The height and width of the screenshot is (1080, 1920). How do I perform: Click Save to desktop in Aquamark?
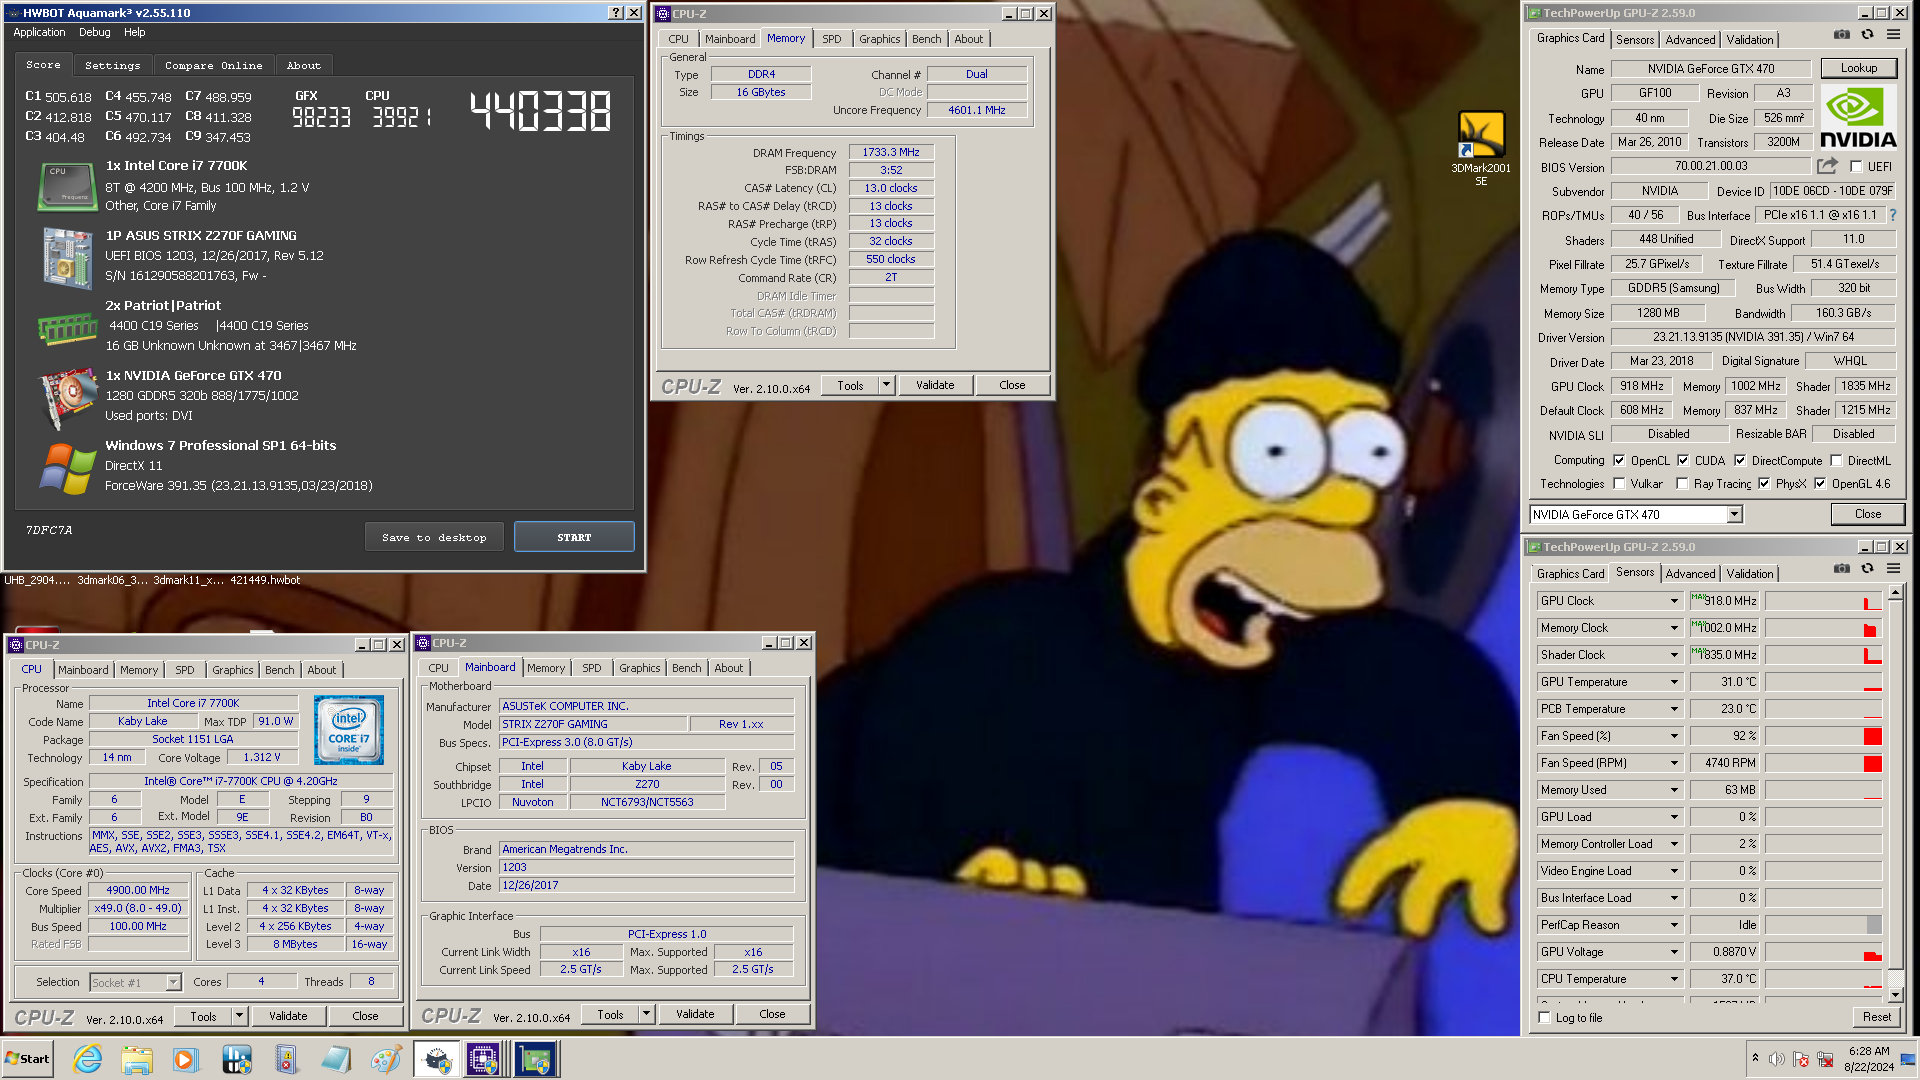[x=434, y=537]
